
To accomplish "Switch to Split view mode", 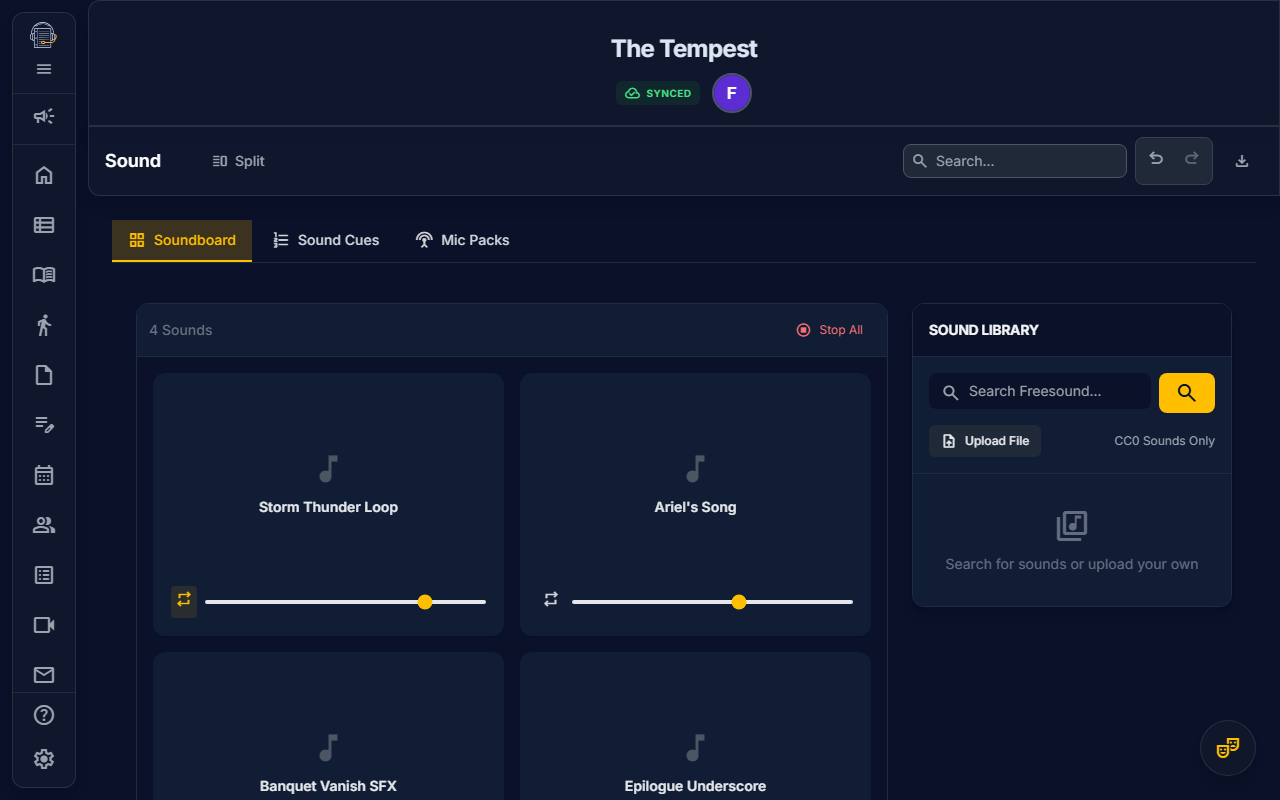I will (x=238, y=161).
